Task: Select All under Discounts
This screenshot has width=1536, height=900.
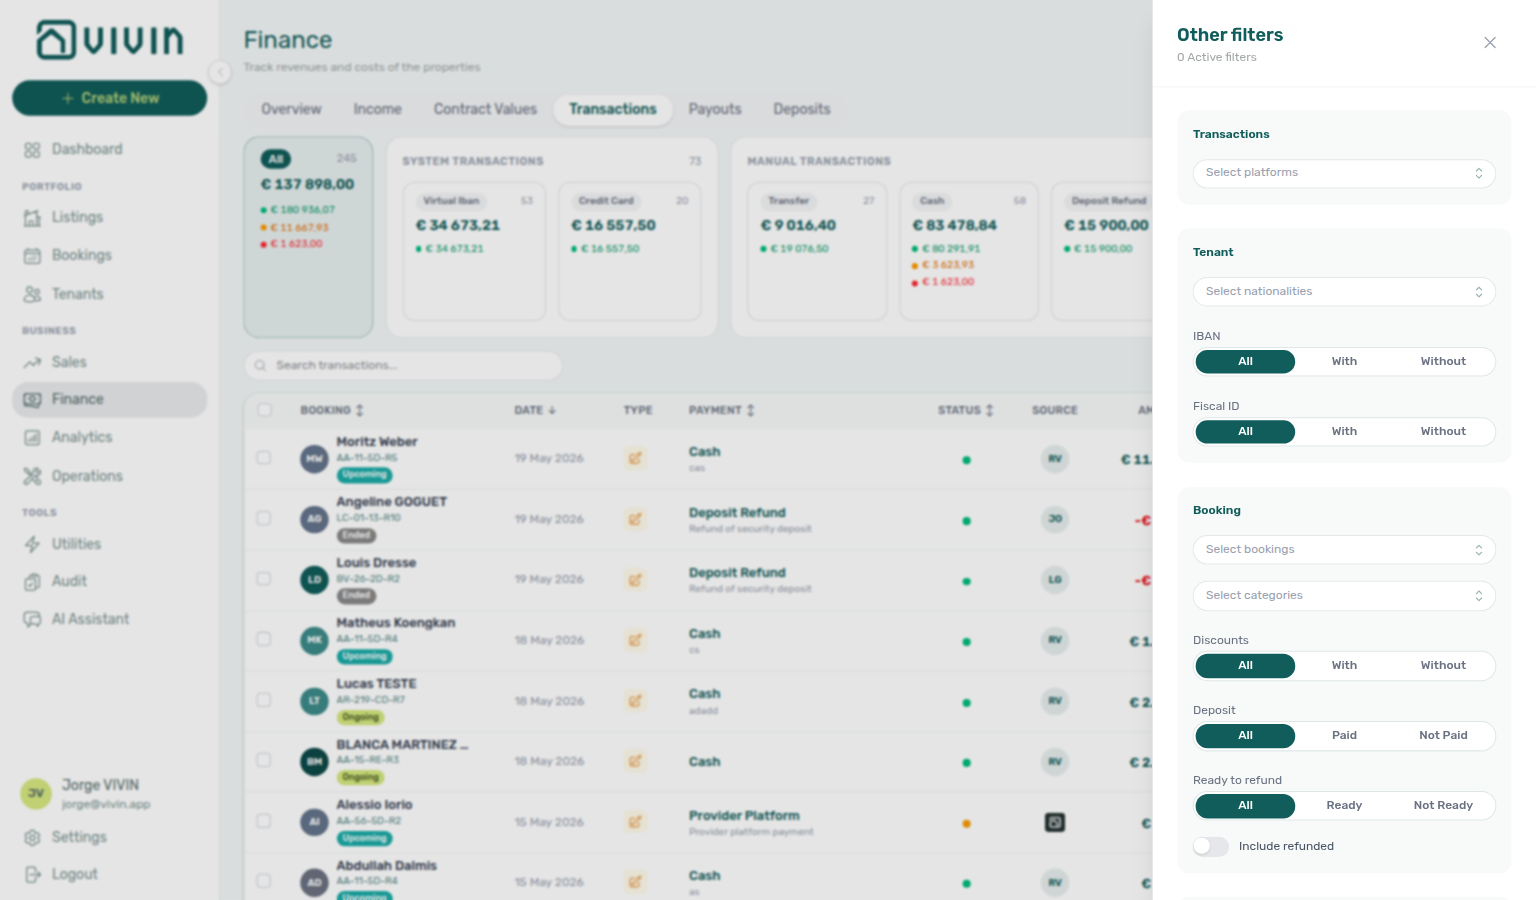Action: pos(1245,666)
